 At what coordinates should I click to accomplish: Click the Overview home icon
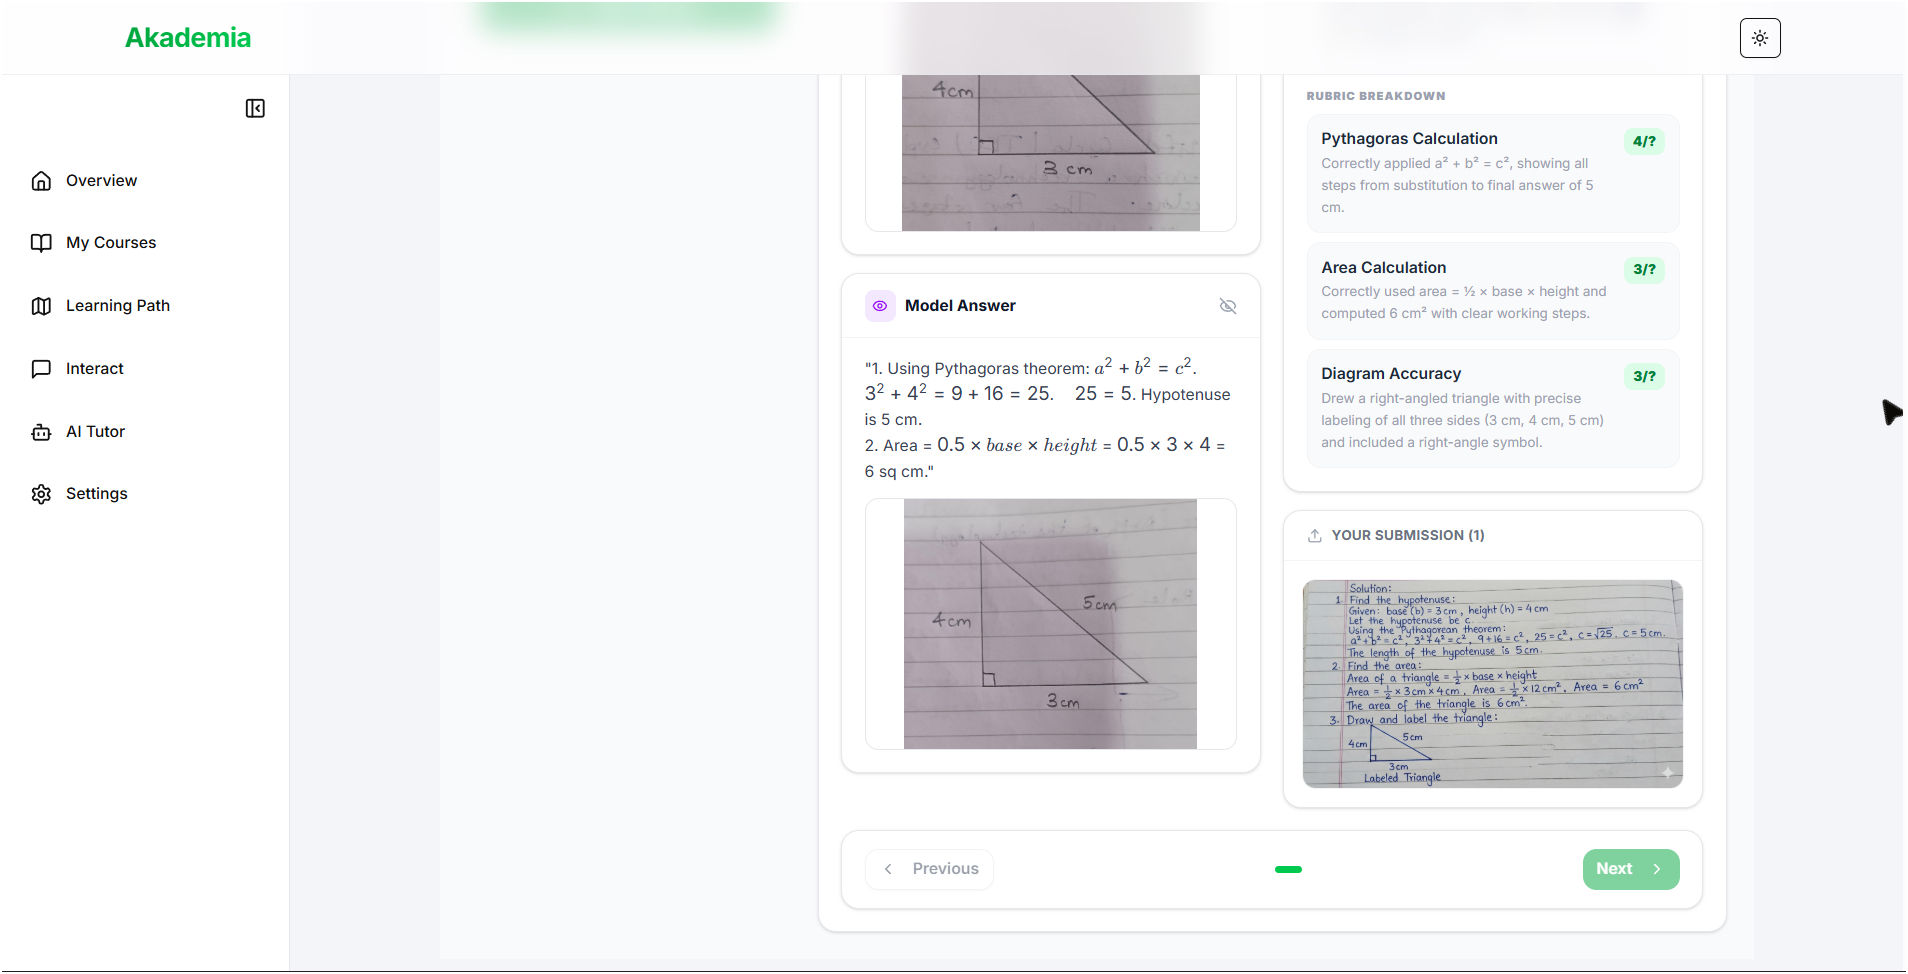pos(41,181)
